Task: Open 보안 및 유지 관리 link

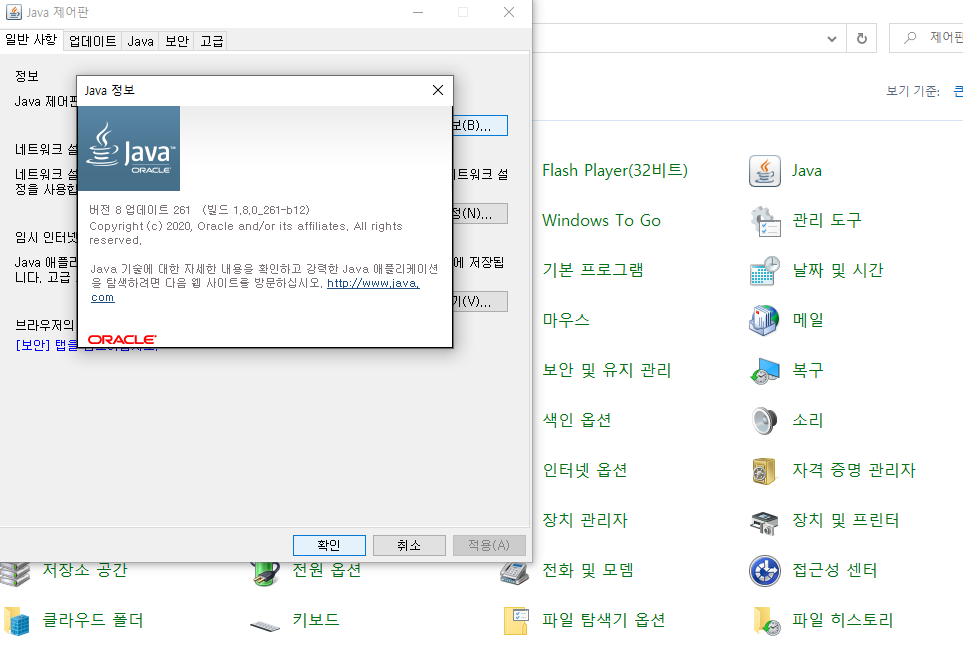Action: 606,370
